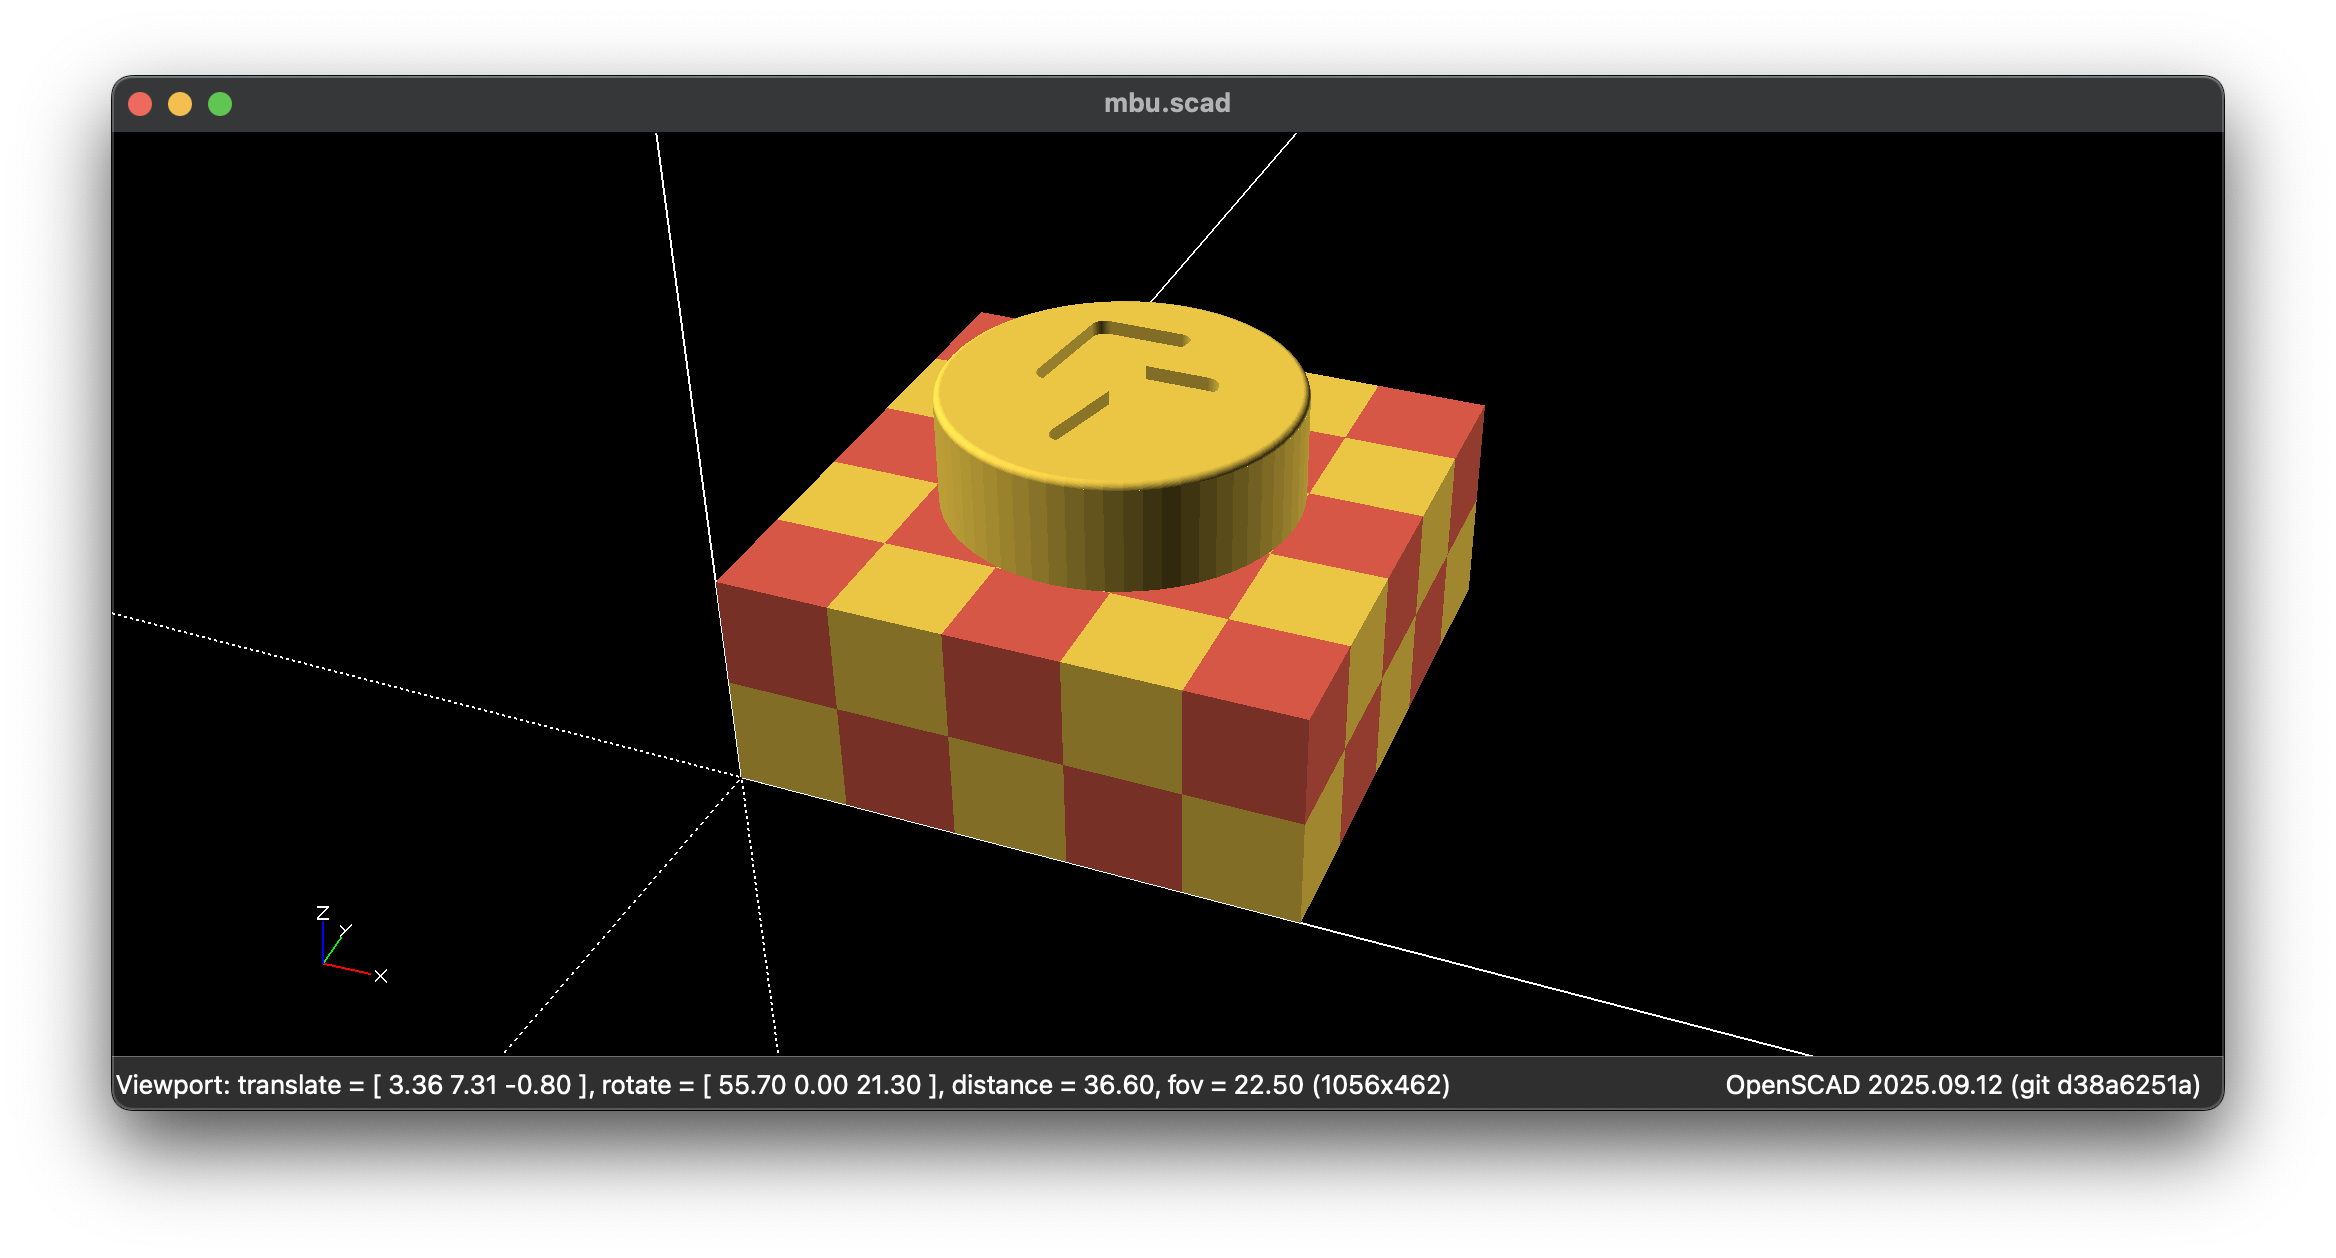Click the yellow minimize window button

click(x=180, y=104)
